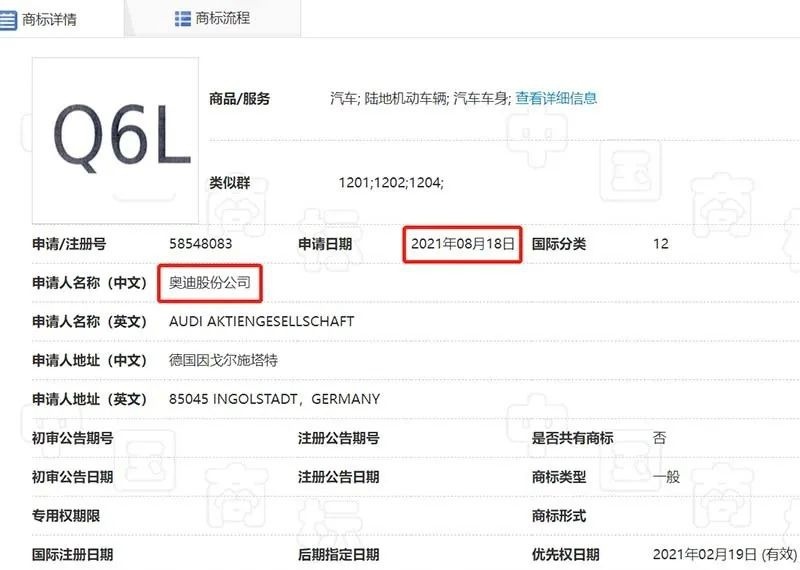The image size is (800, 570).
Task: Select the 否 value for shared trademark
Action: 660,437
